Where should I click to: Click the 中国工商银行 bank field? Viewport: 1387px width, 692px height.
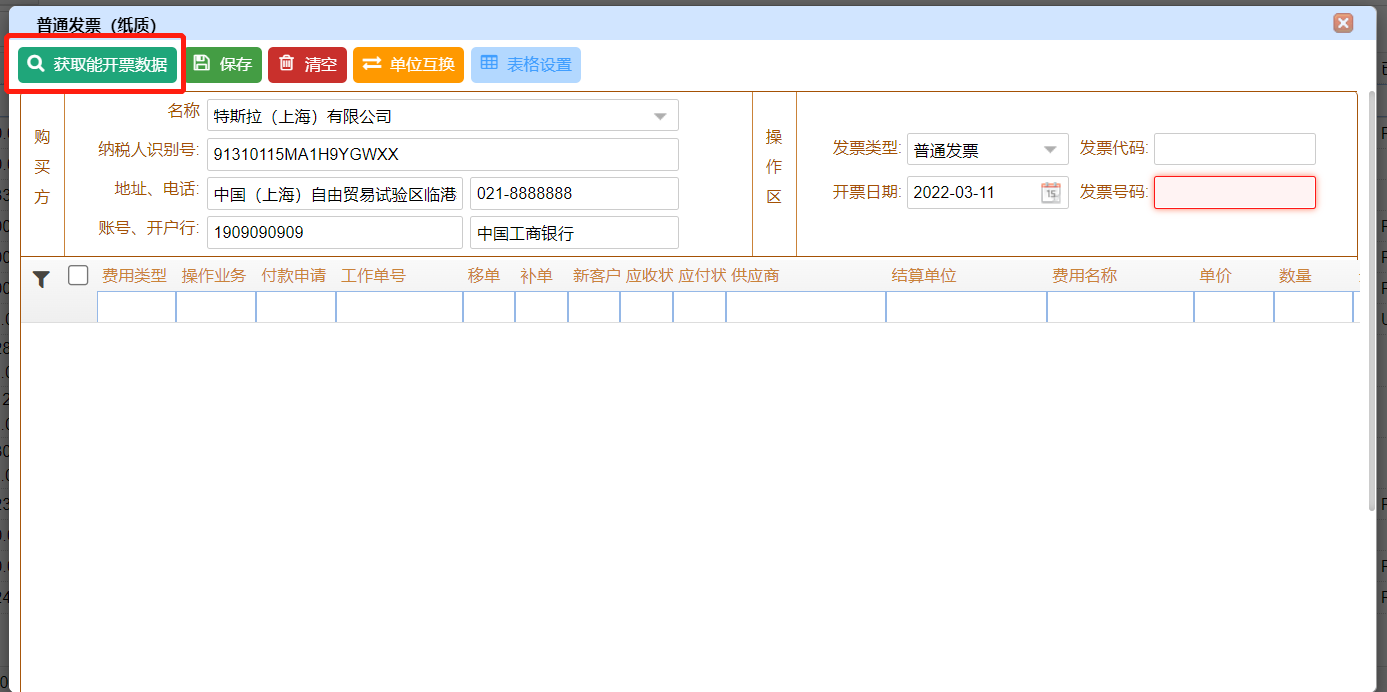pyautogui.click(x=573, y=233)
